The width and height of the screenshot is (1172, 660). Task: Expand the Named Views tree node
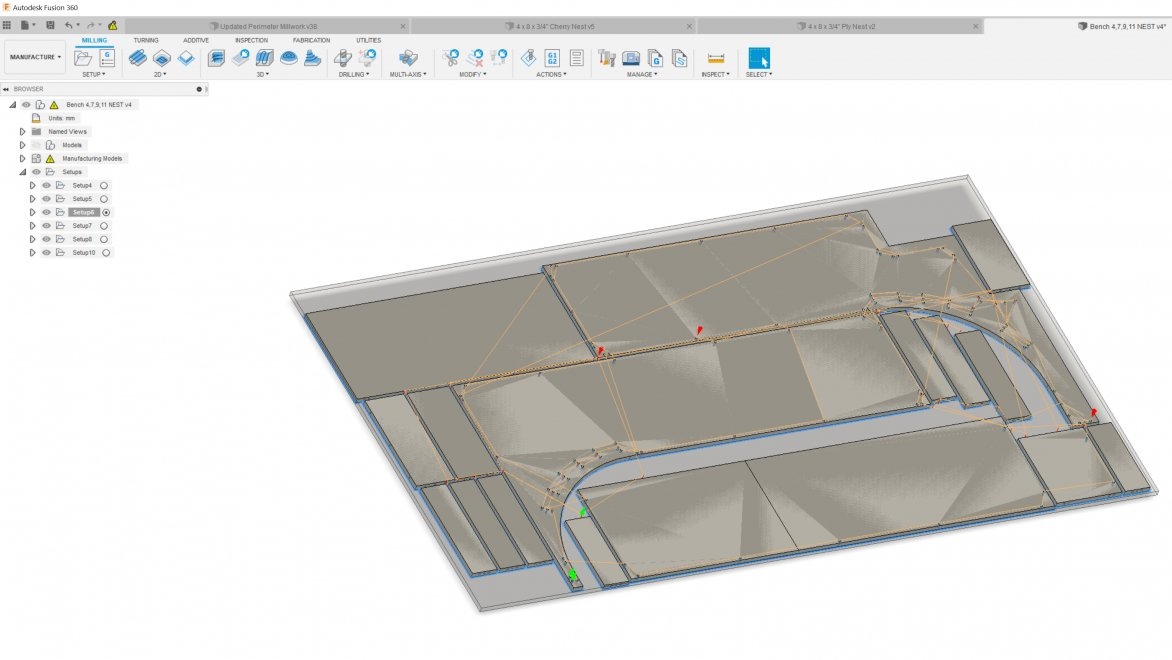pyautogui.click(x=22, y=132)
